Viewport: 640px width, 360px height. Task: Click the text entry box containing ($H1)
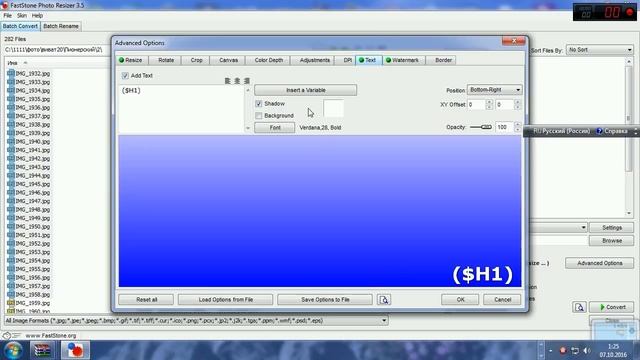click(x=182, y=109)
